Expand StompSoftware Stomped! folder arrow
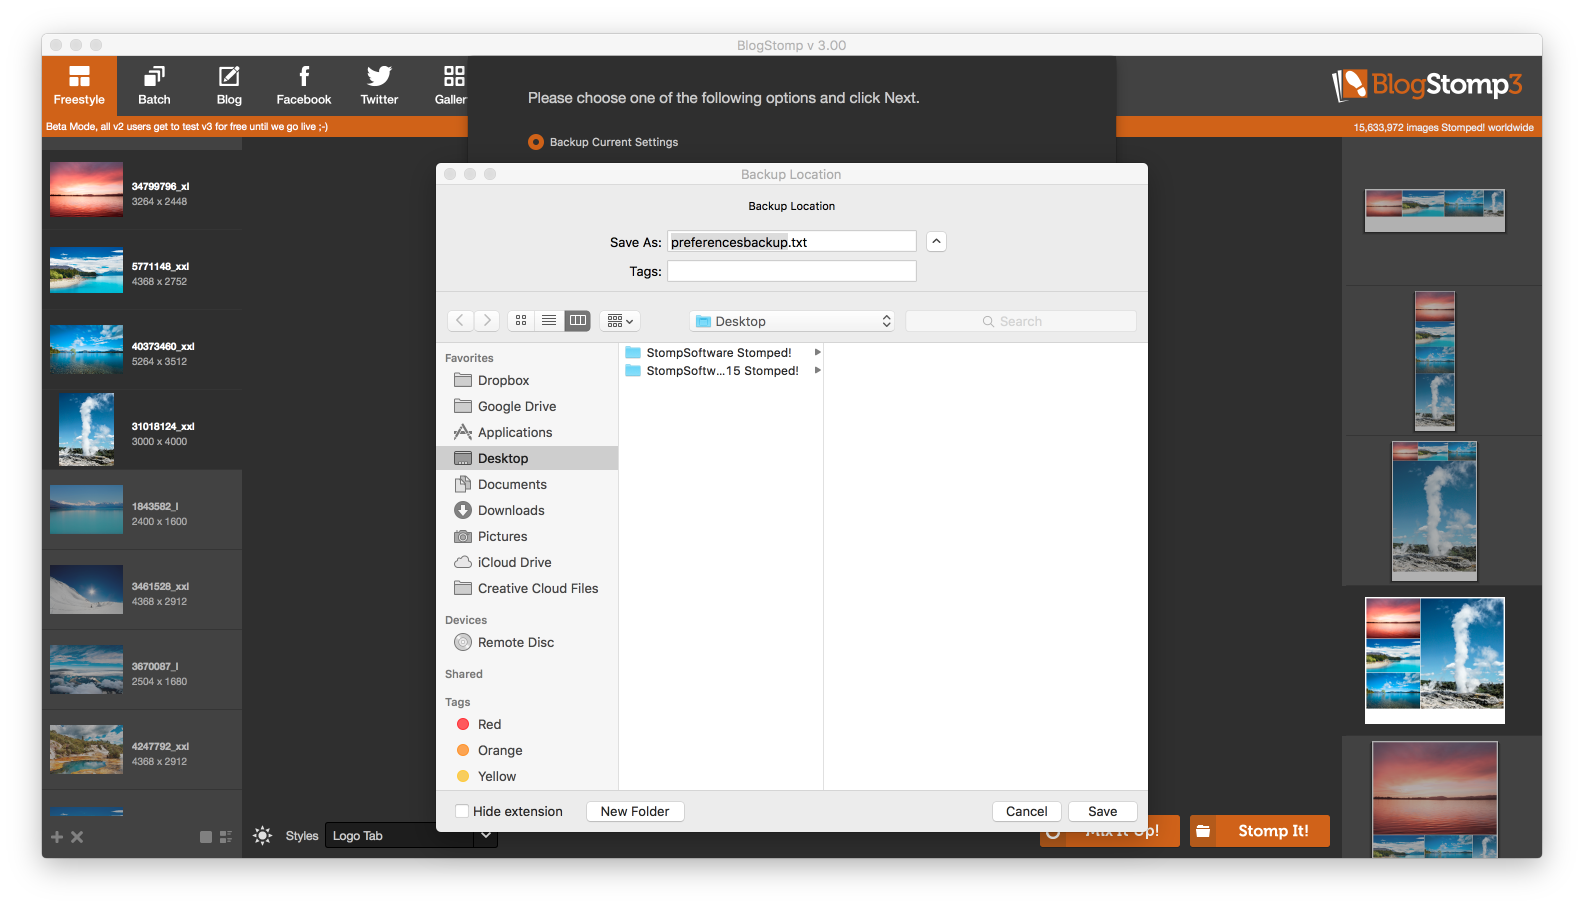1584x908 pixels. pos(817,352)
